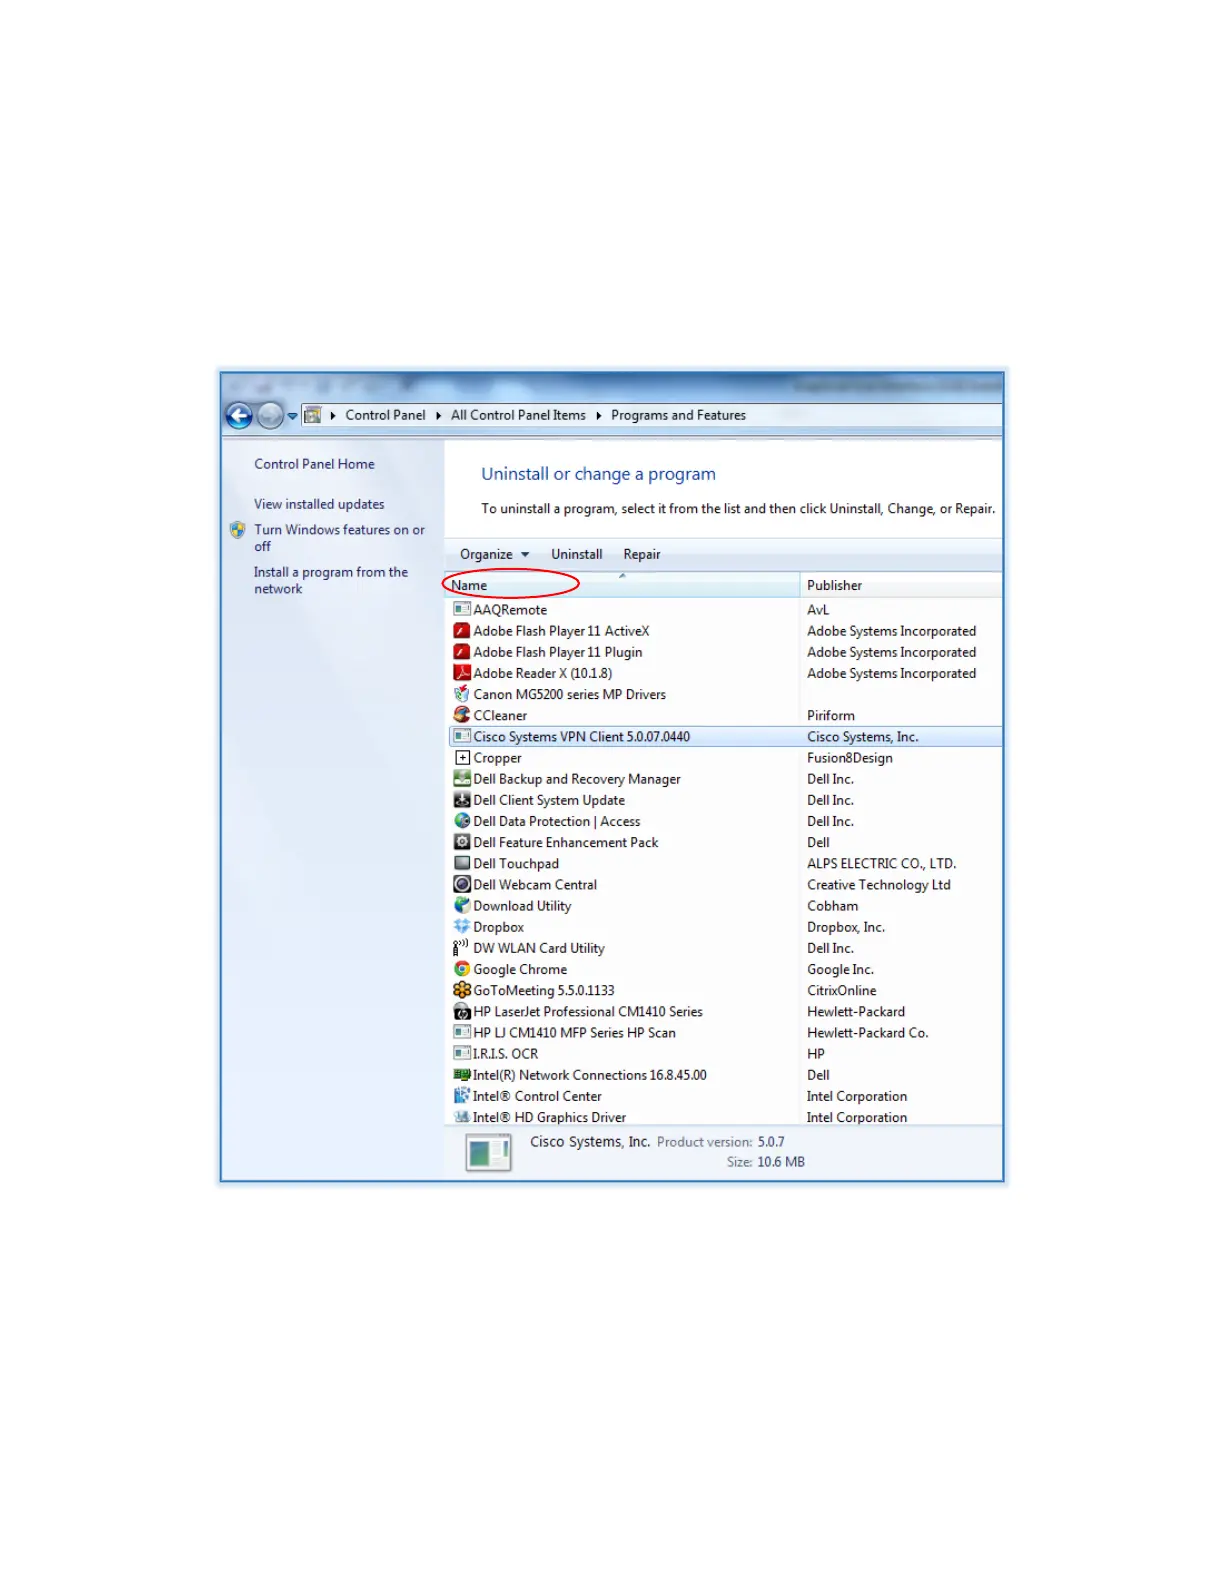1224x1584 pixels.
Task: Open the Organize dropdown menu
Action: click(494, 554)
